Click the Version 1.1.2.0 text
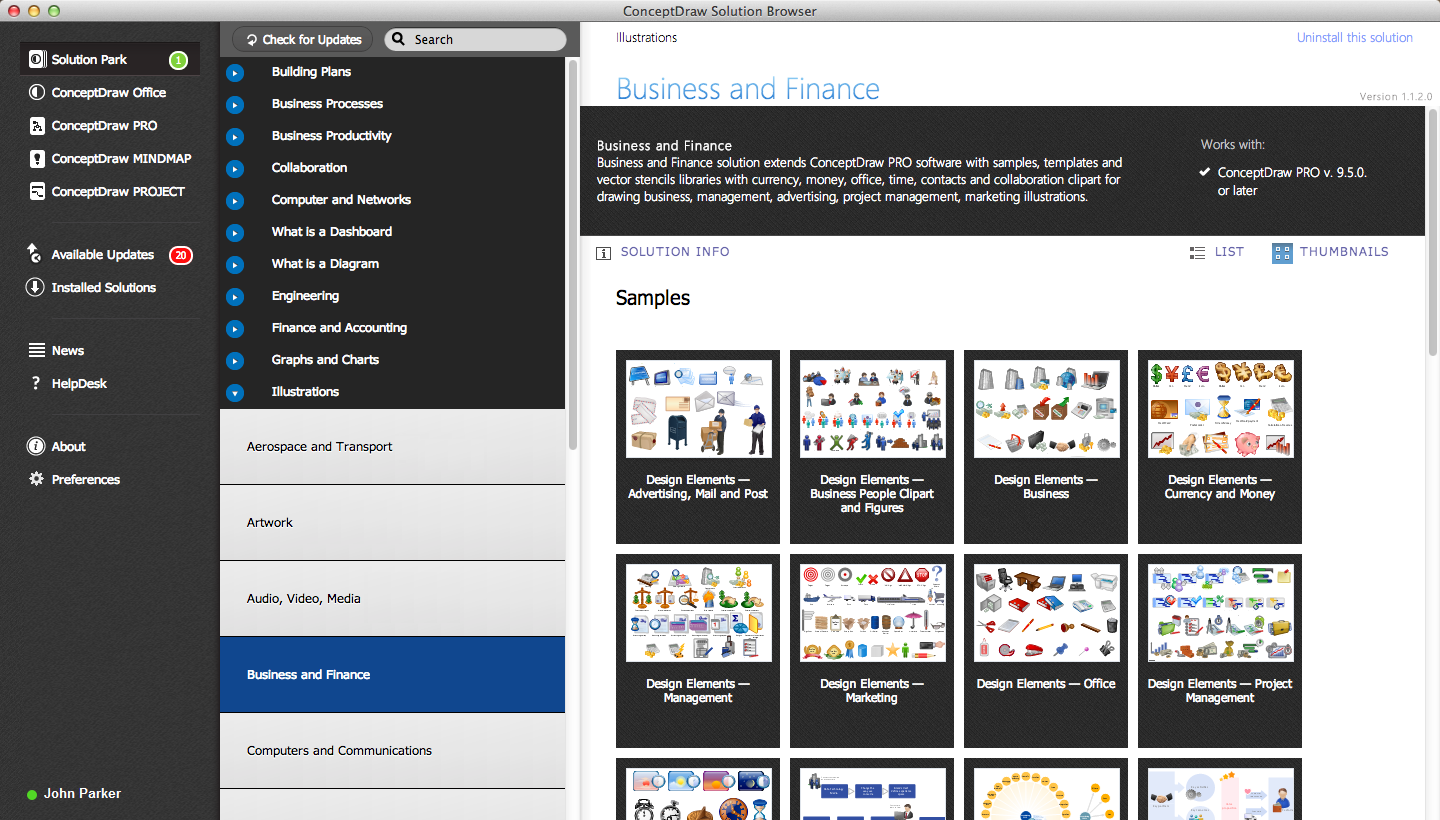This screenshot has height=820, width=1440. [1396, 97]
